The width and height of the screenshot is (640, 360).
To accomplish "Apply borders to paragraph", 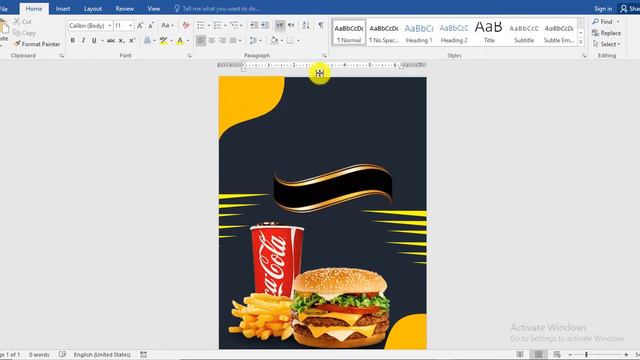I will pos(290,40).
